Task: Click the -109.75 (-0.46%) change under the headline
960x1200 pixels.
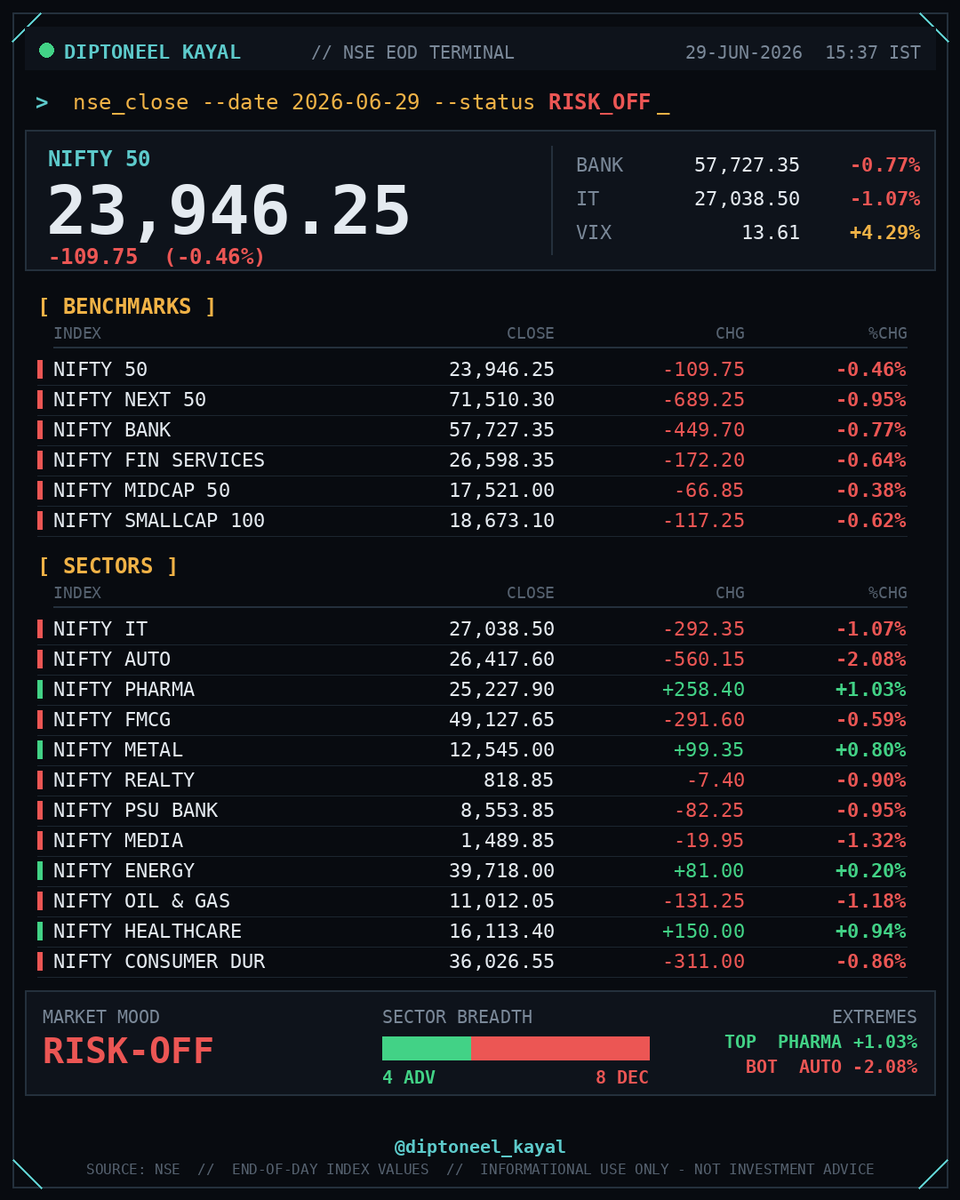Action: click(x=156, y=257)
